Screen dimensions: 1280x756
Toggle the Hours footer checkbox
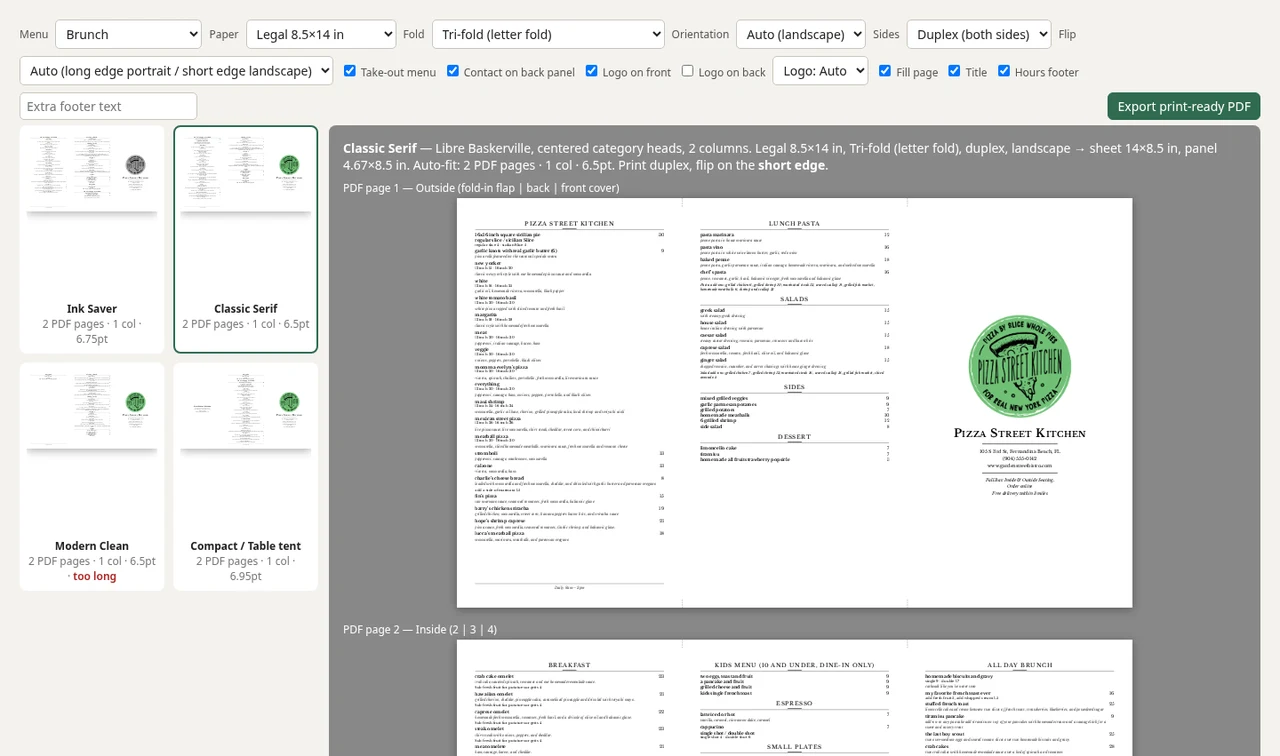pos(1004,71)
